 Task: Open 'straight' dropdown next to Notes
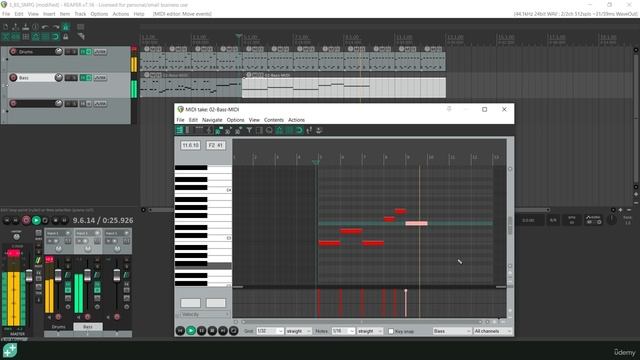[x=370, y=331]
